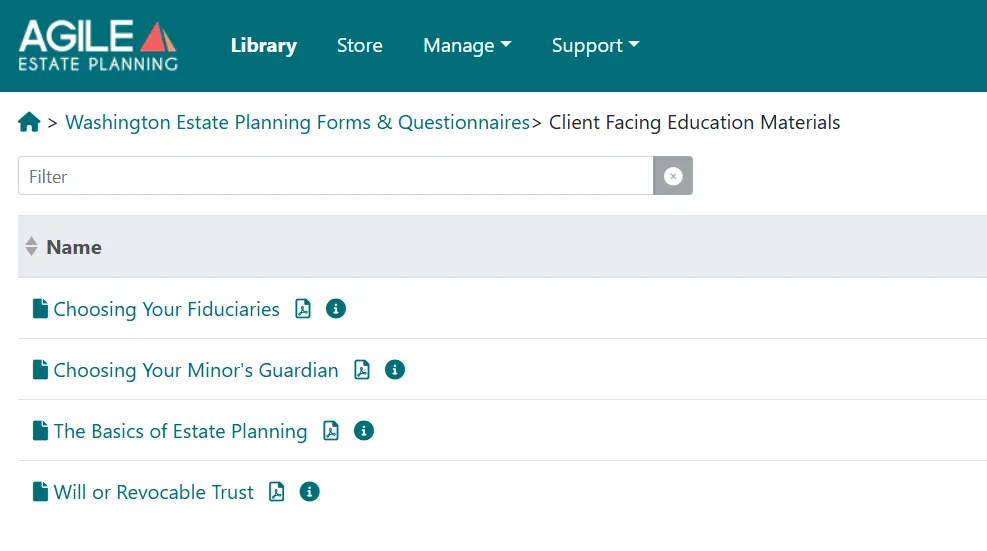This screenshot has height=551, width=987.
Task: Open Washington Estate Planning Forms breadcrumb link
Action: (x=298, y=122)
